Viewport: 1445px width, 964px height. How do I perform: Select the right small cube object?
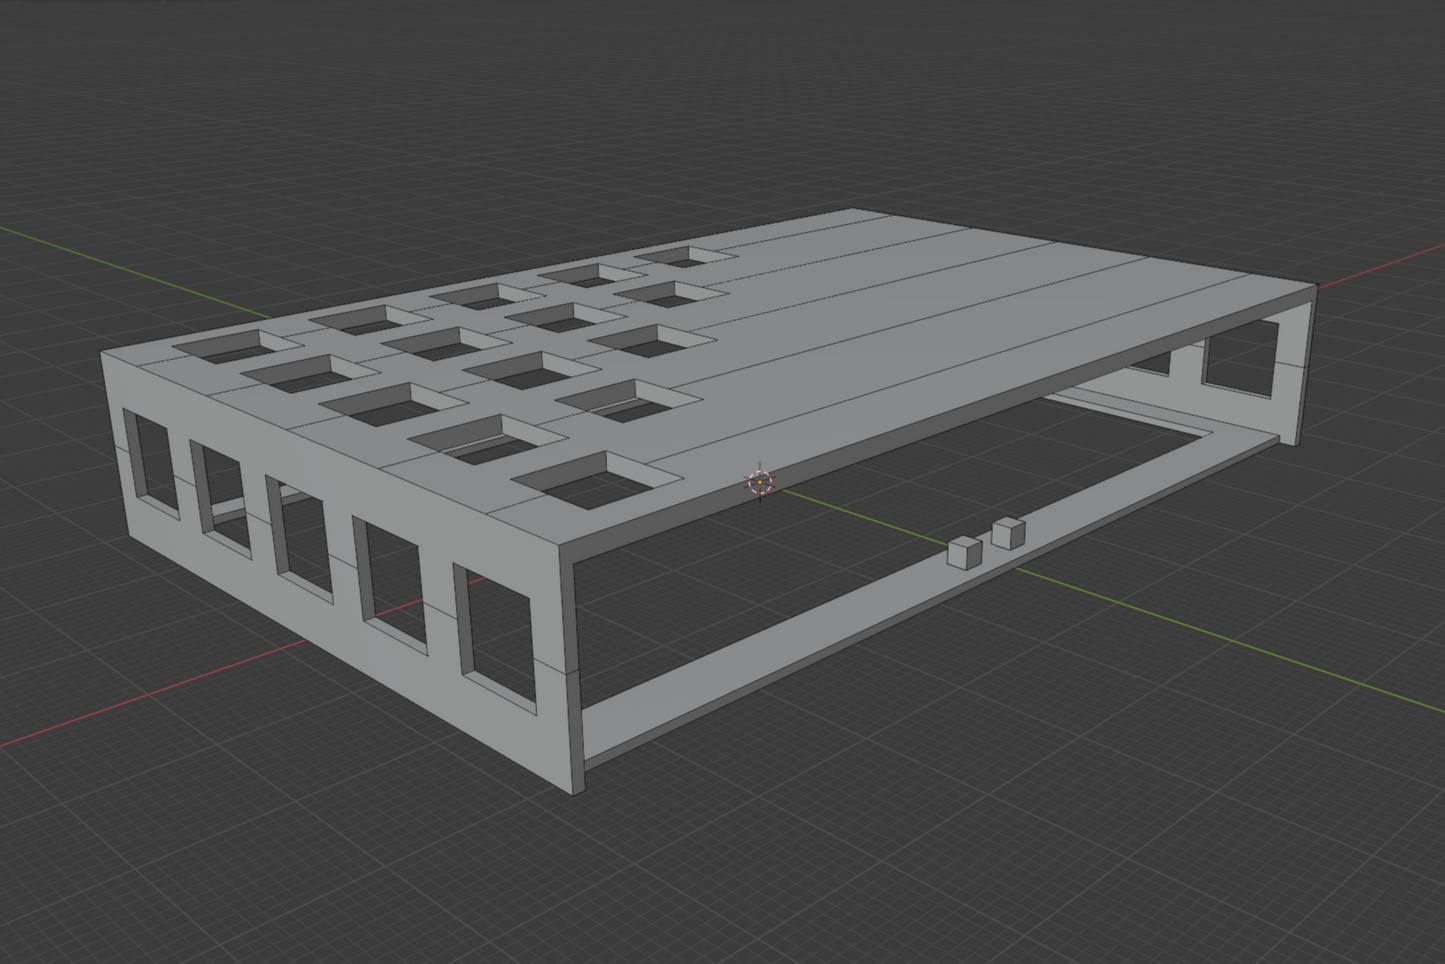click(1009, 532)
